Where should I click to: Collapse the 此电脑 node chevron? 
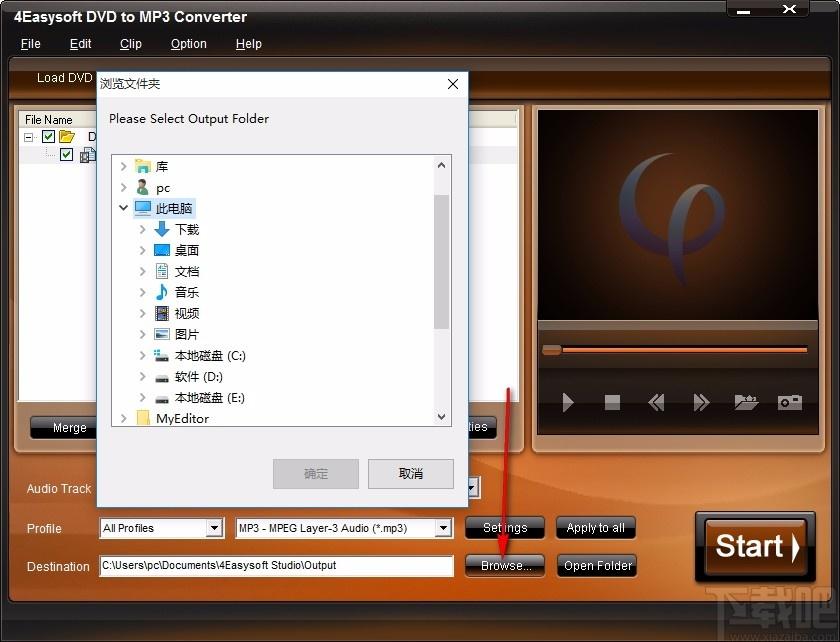(x=123, y=207)
